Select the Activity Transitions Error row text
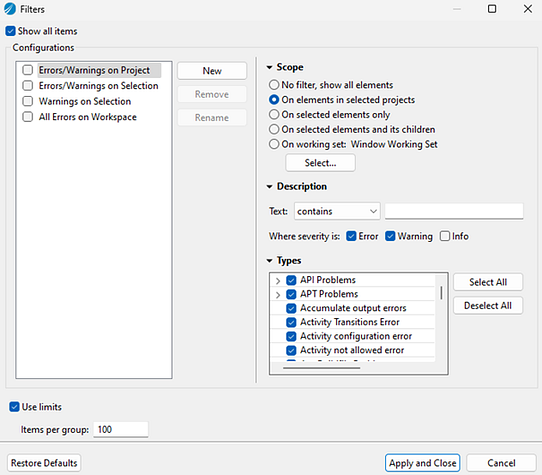 [x=350, y=322]
